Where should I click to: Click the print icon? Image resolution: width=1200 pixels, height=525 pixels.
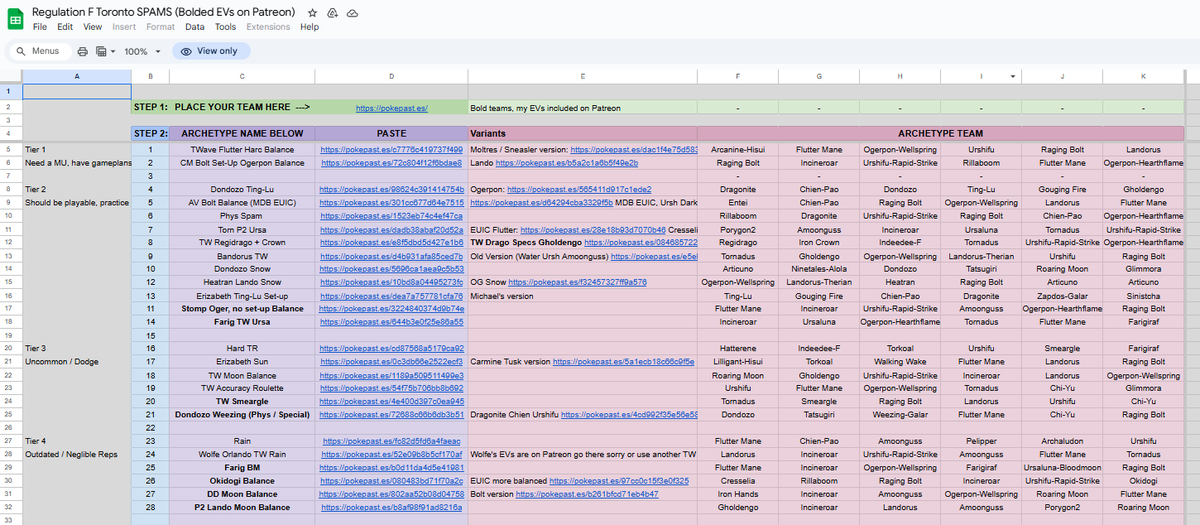point(83,51)
